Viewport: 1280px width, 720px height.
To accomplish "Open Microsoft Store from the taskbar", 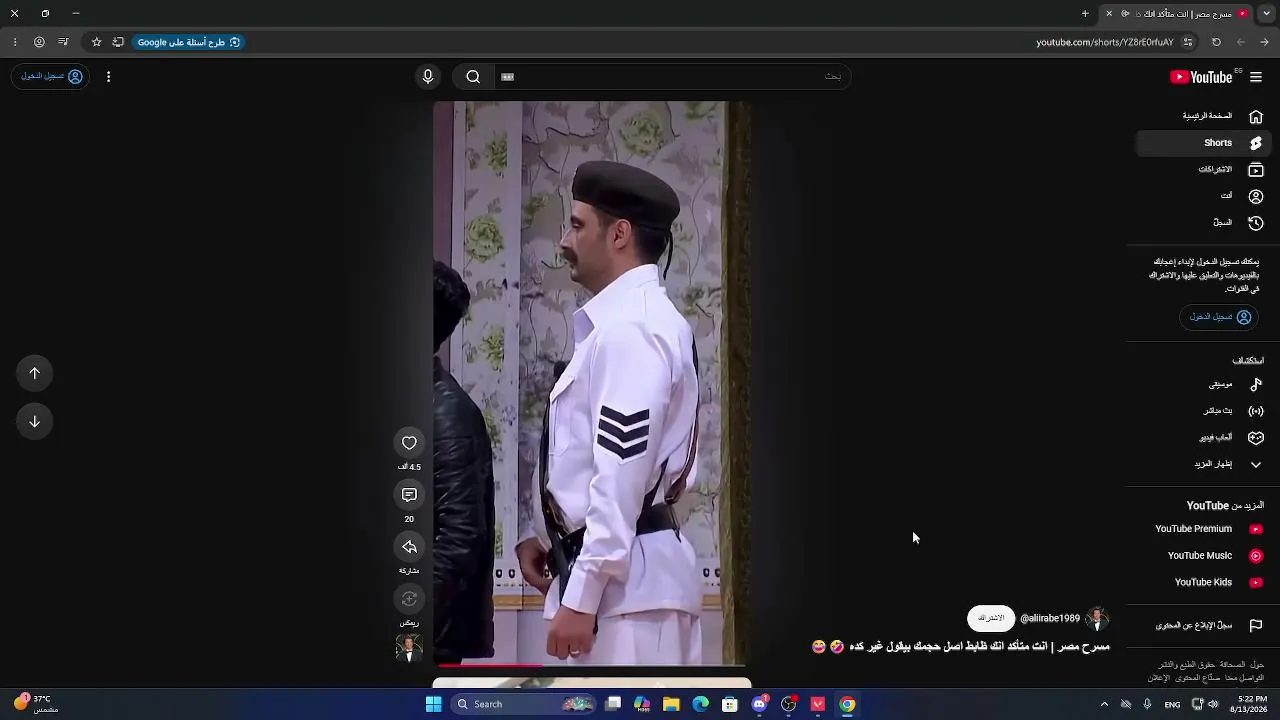I will click(x=729, y=704).
